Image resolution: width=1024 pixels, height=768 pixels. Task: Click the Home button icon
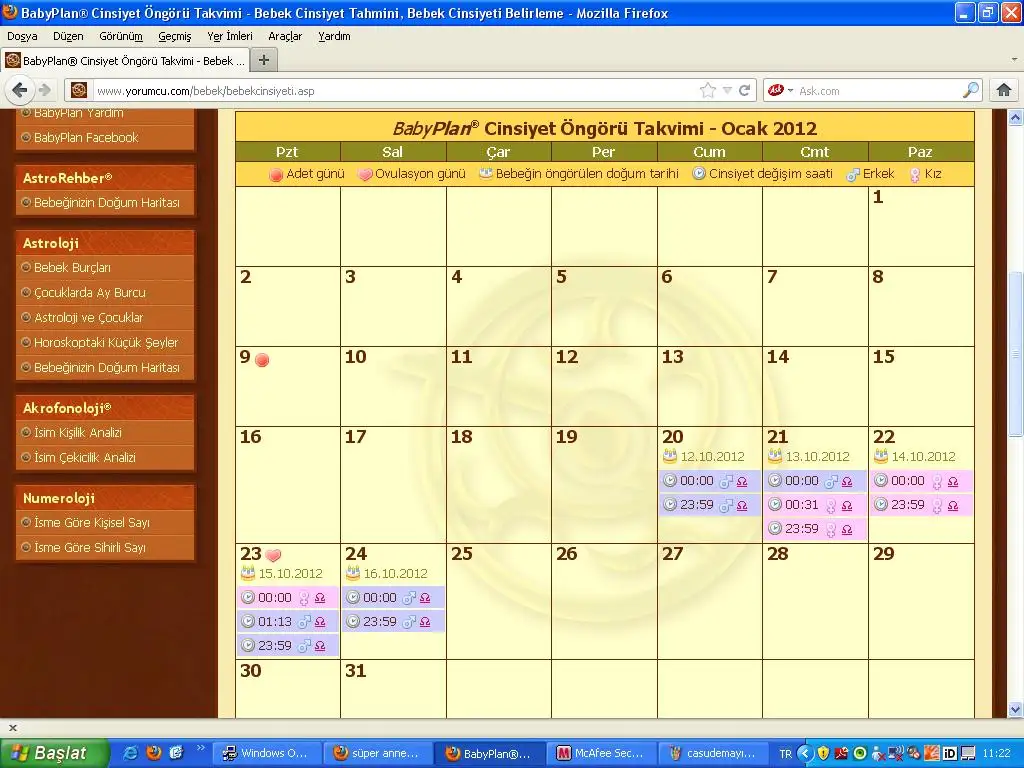pyautogui.click(x=1004, y=90)
